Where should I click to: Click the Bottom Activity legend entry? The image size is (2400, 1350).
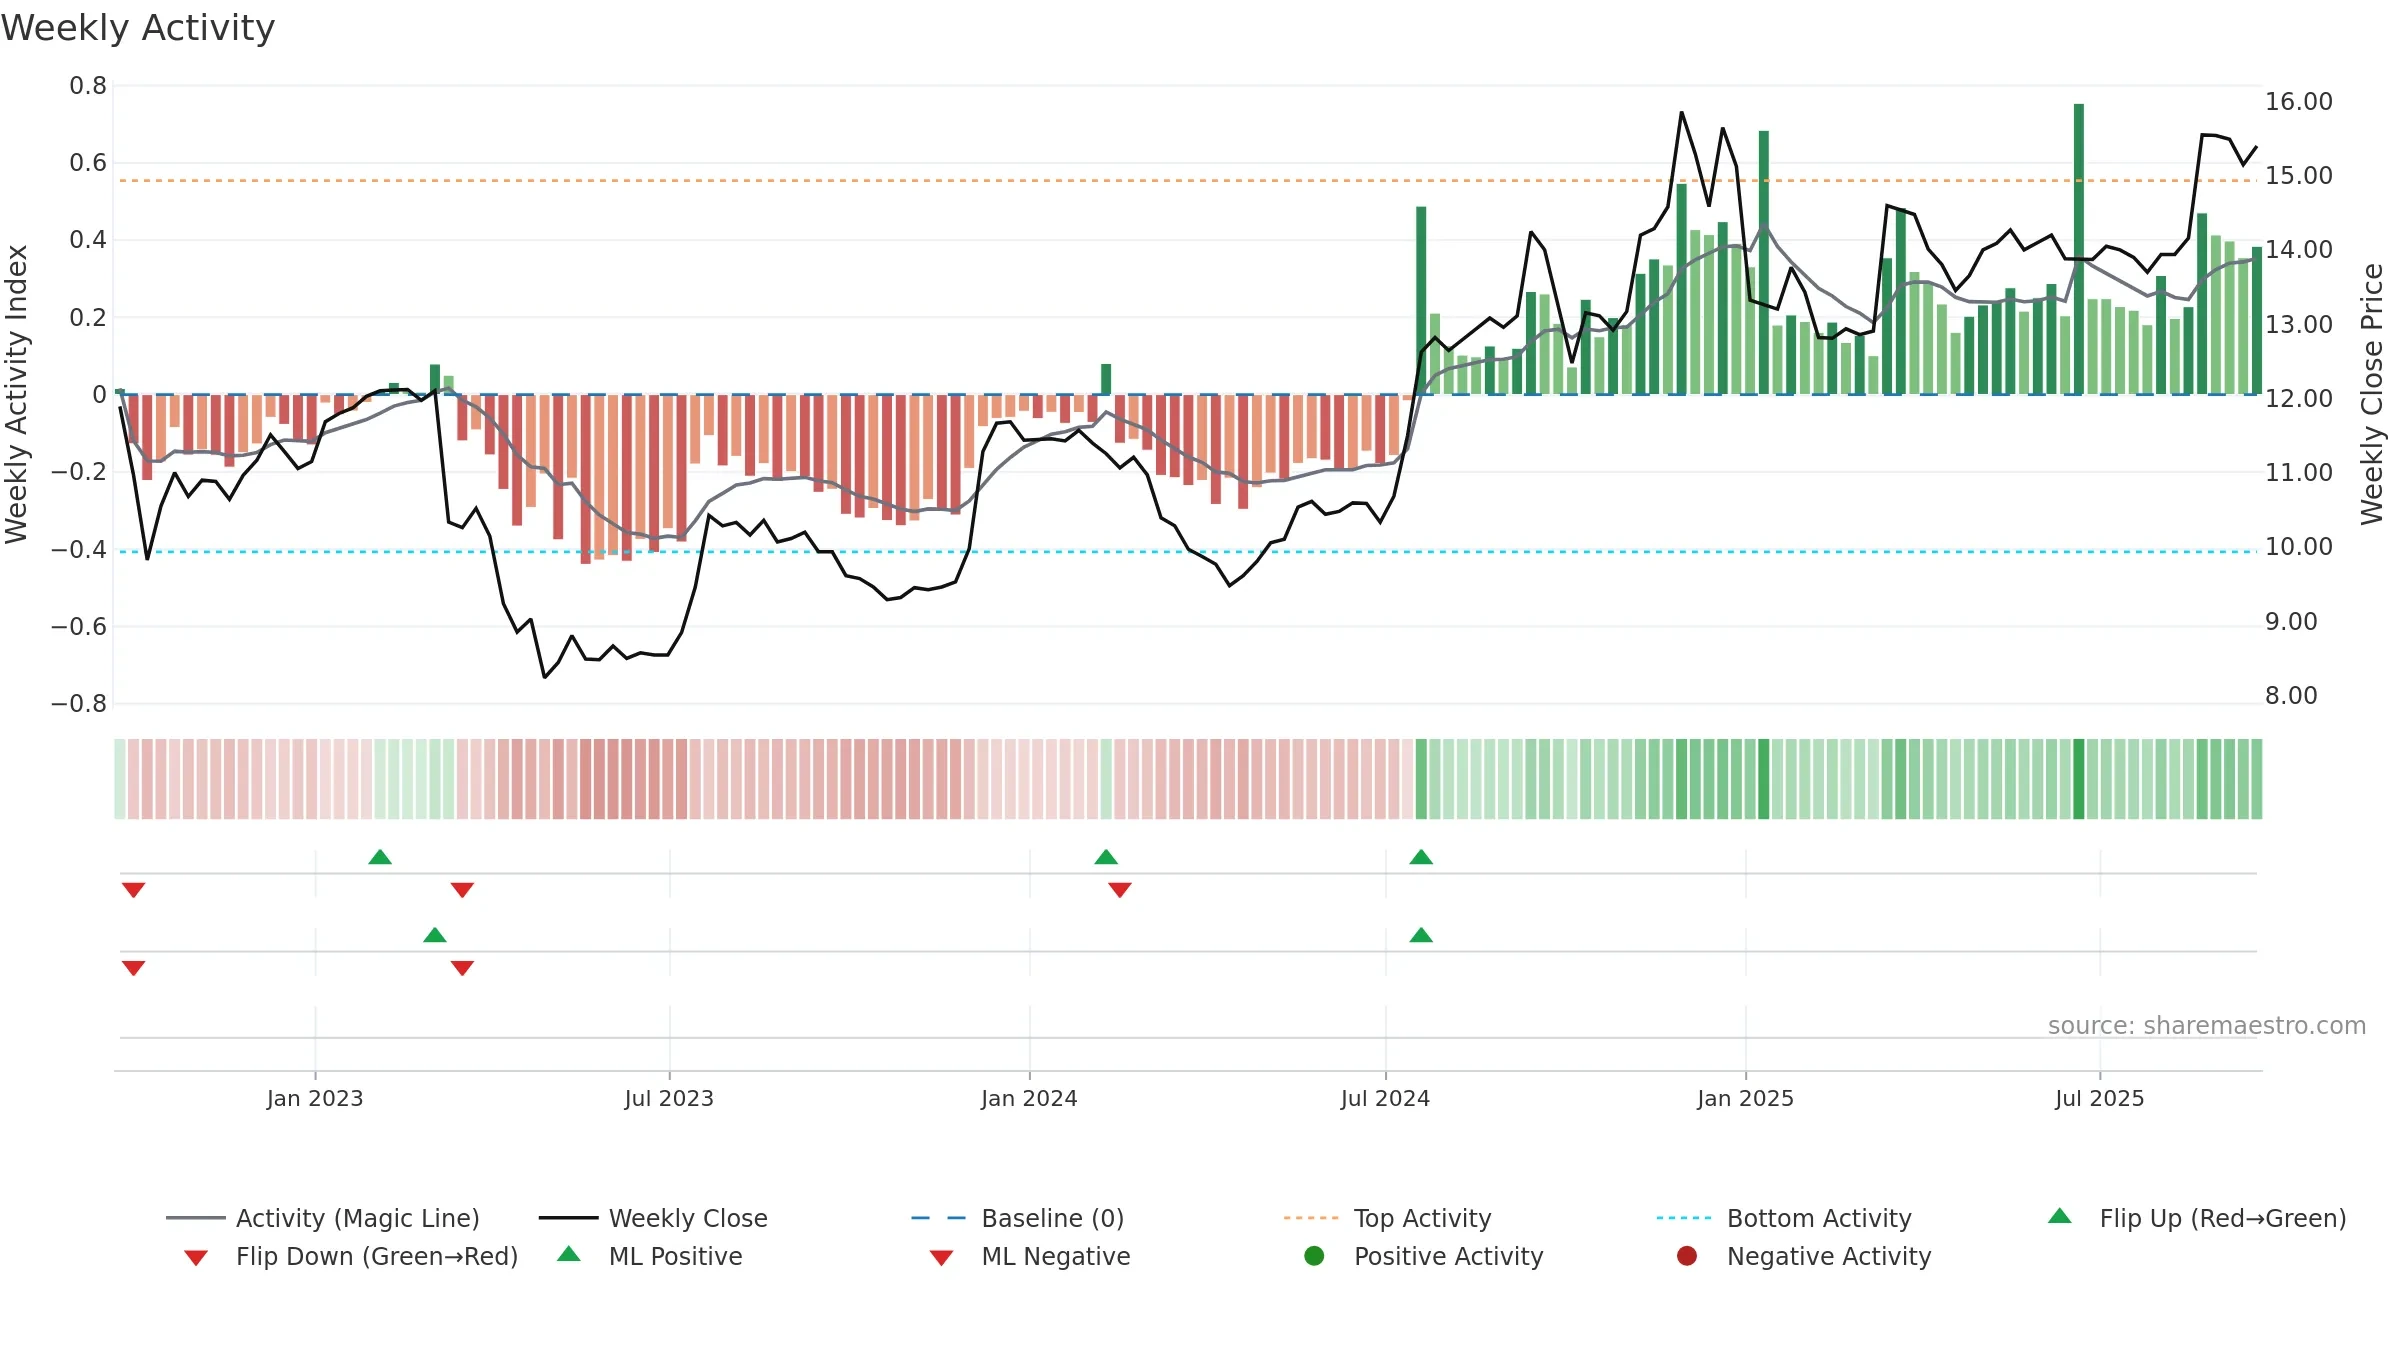1784,1218
